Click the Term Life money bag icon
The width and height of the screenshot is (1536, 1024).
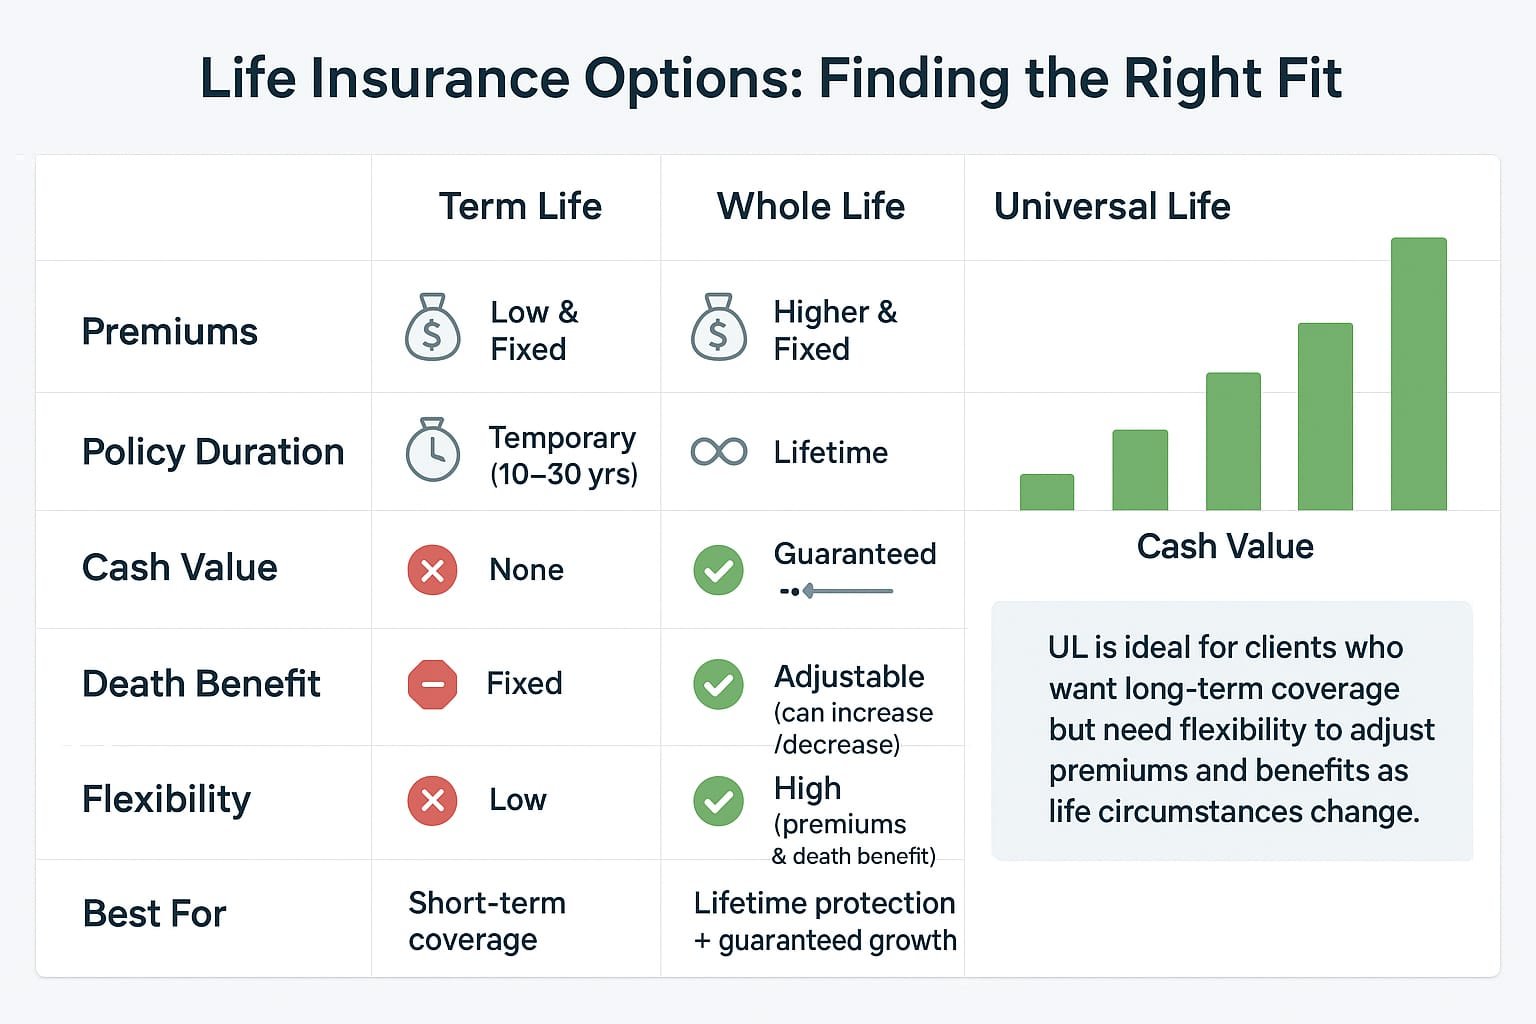coord(432,328)
